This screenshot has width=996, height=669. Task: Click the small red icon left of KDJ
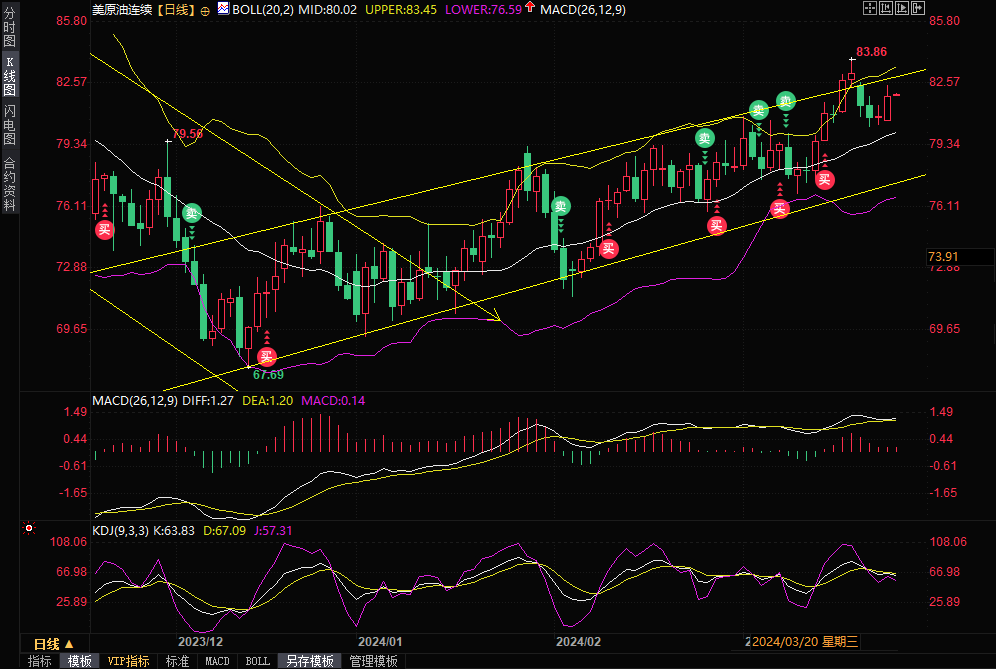(29, 529)
